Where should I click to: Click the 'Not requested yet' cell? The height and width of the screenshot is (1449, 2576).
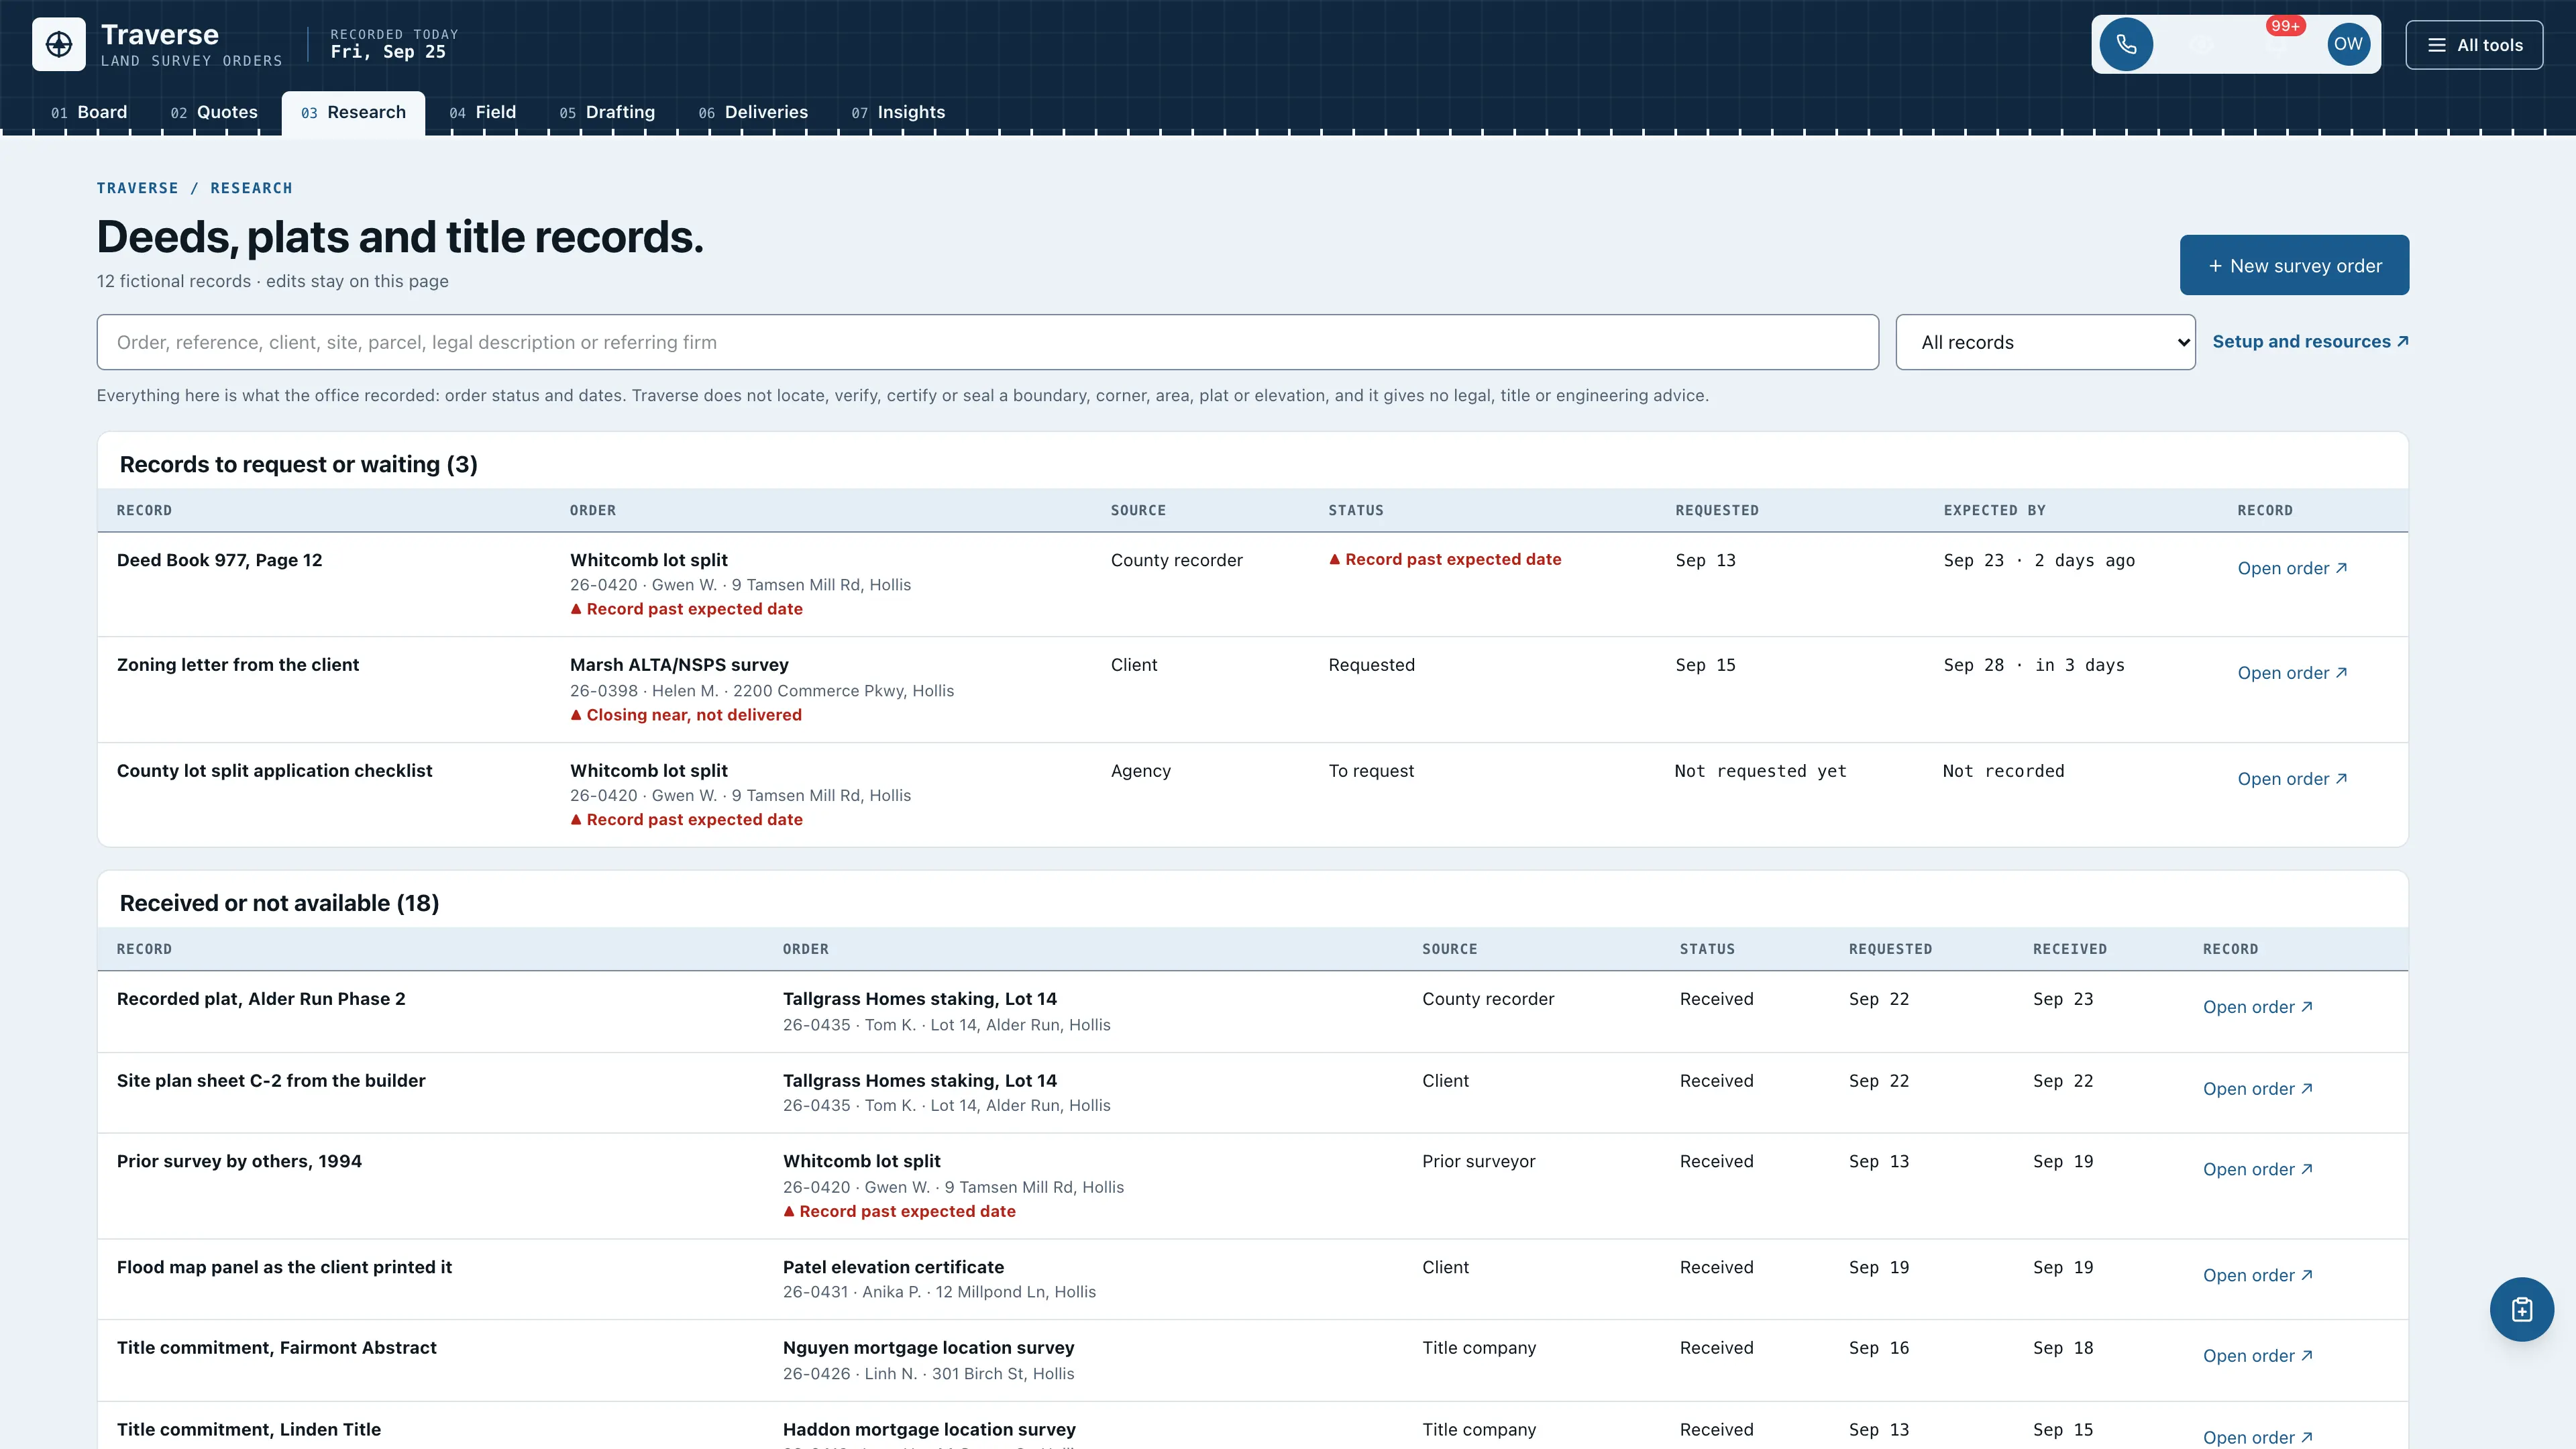tap(1760, 771)
